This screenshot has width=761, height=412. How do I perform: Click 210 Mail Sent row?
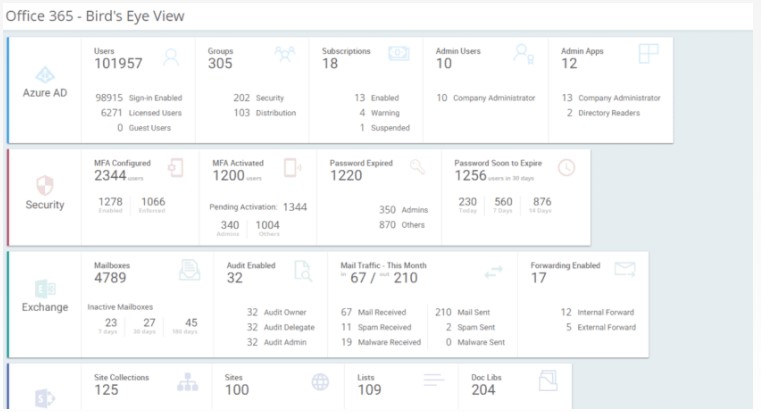point(463,312)
